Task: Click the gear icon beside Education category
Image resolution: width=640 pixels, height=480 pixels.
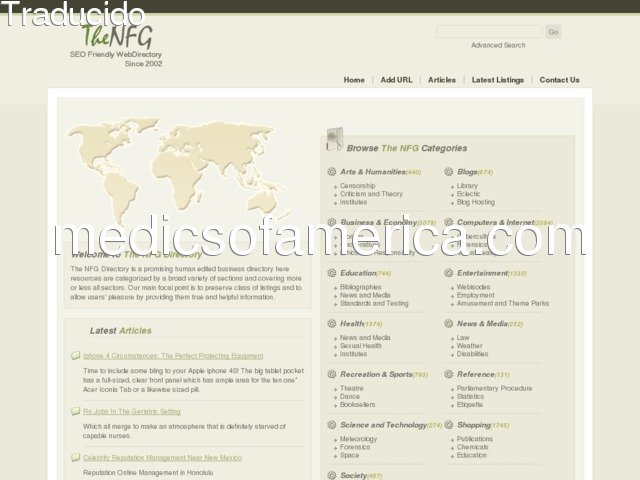Action: [332, 273]
